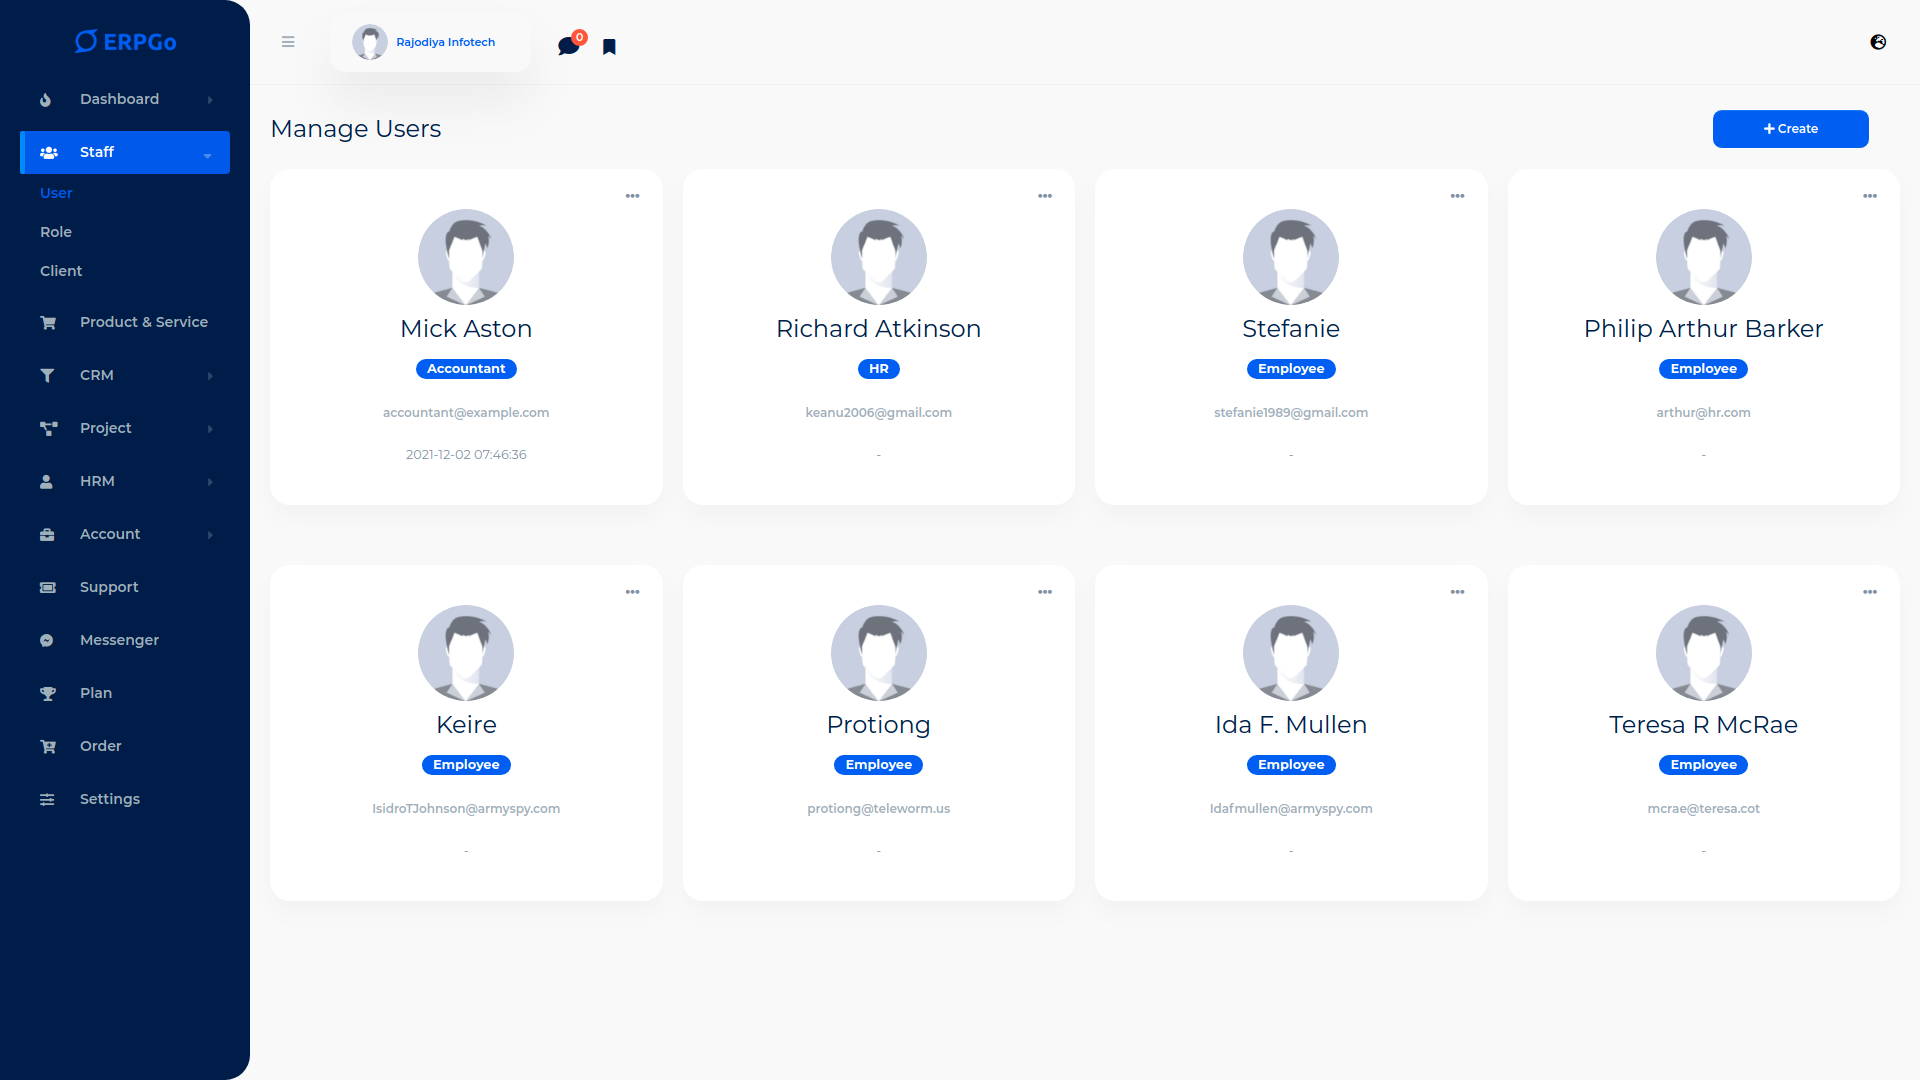Select Role under Staff
This screenshot has width=1920, height=1080.
pyautogui.click(x=56, y=232)
